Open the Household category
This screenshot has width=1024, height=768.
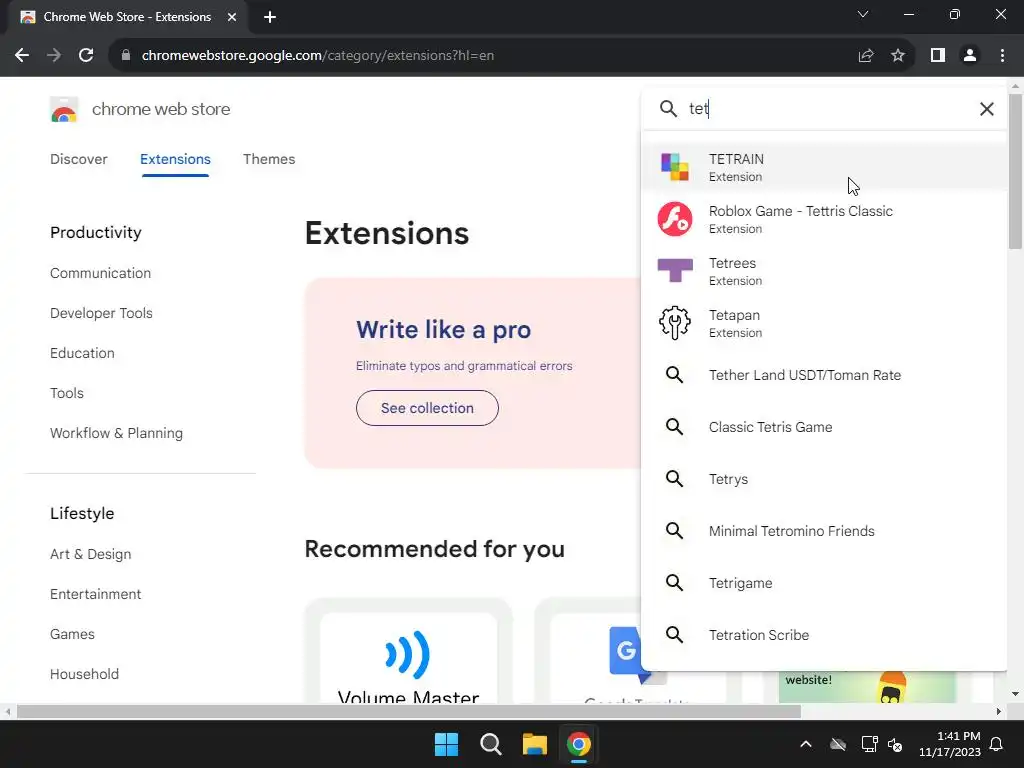(x=84, y=674)
